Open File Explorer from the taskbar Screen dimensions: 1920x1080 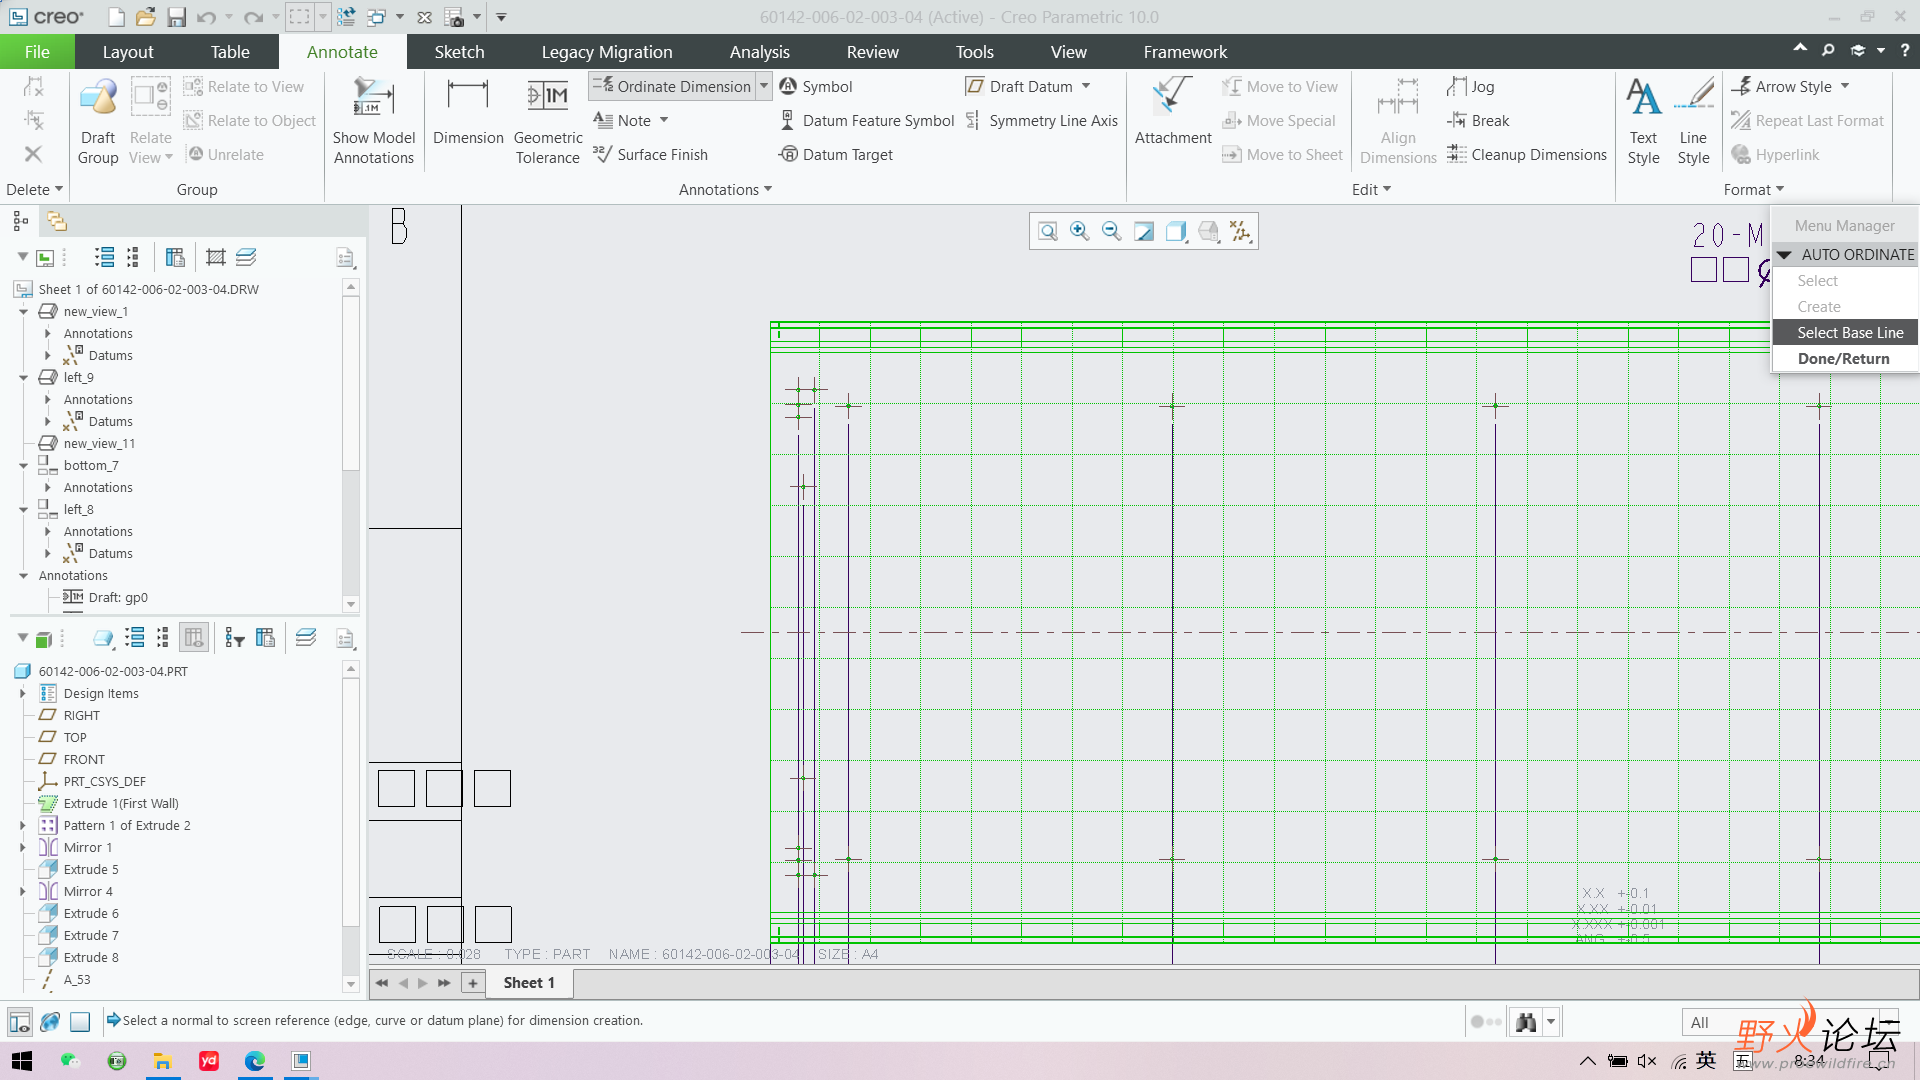[x=162, y=1061]
